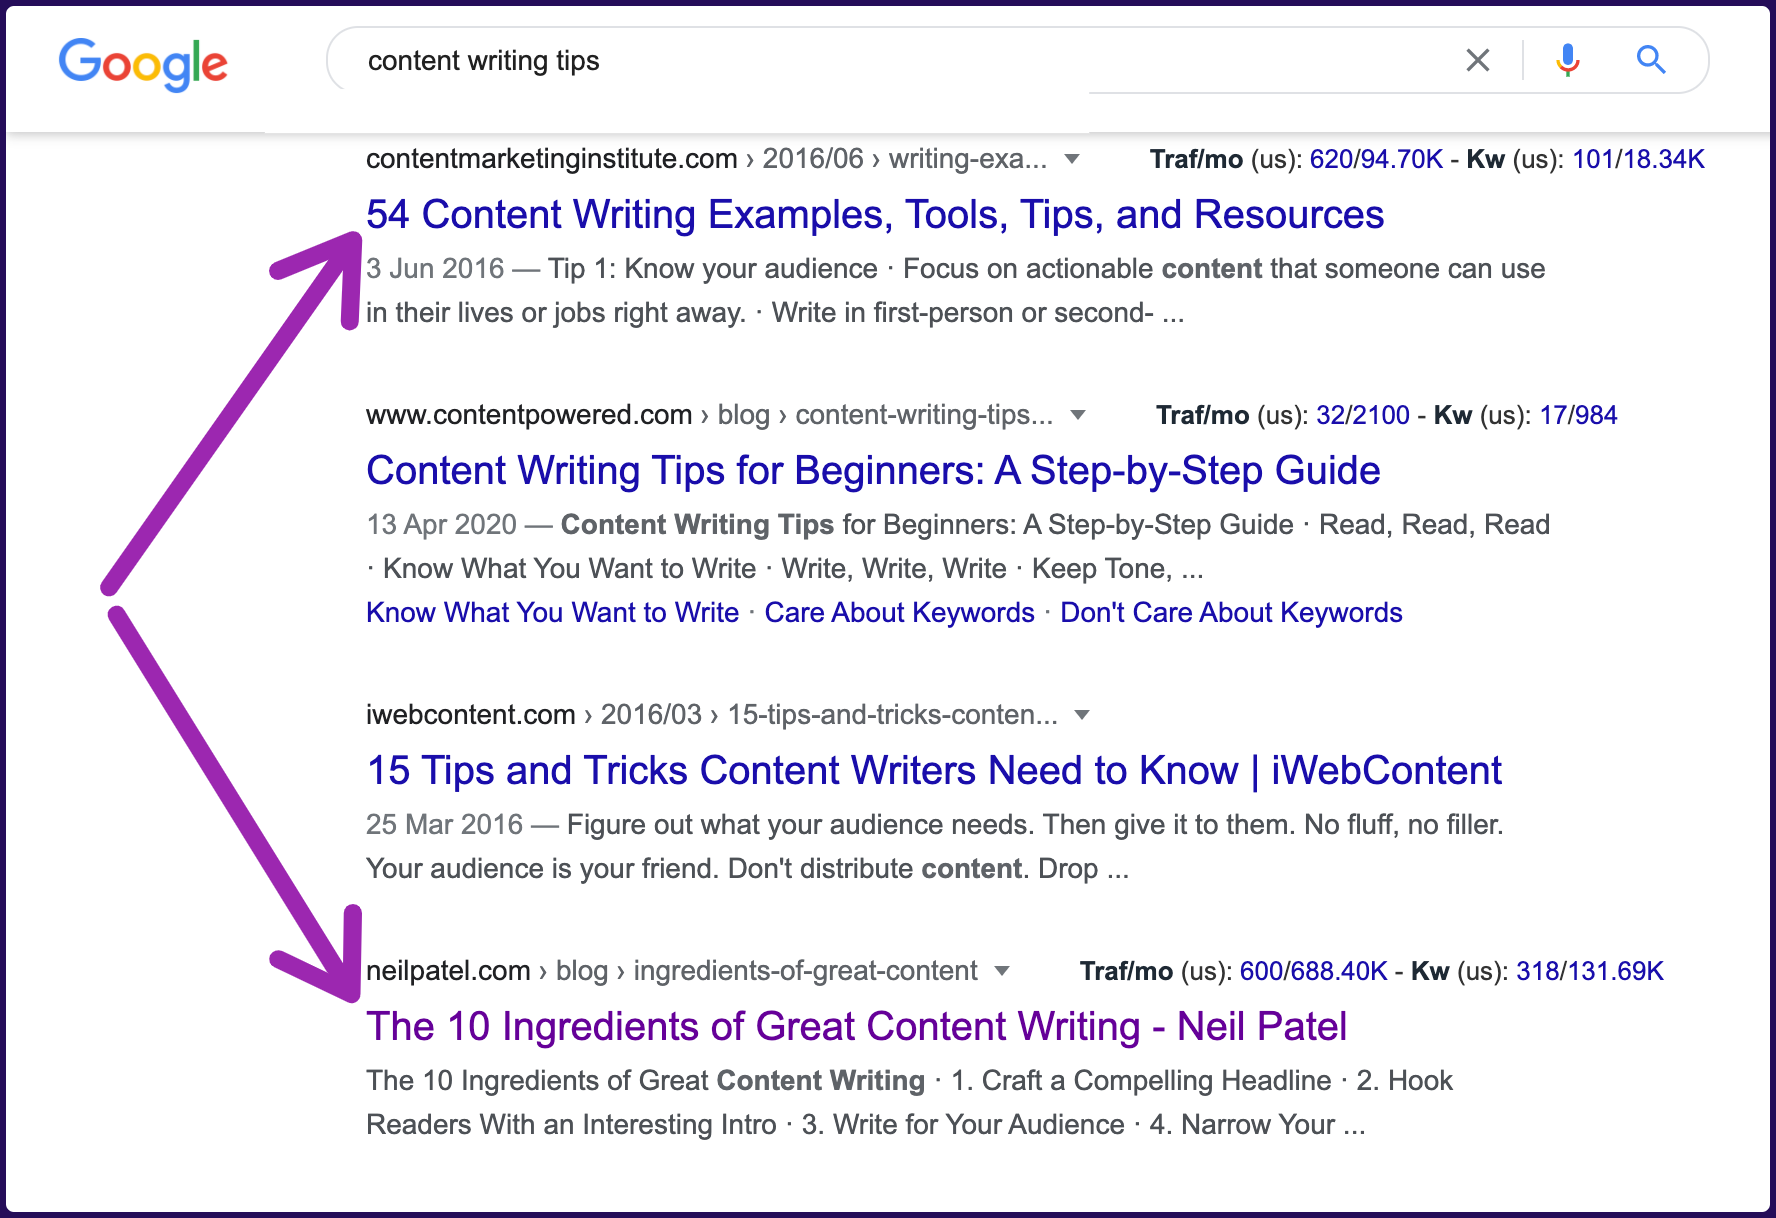Click traffic value 600 for neilpatel.com
The width and height of the screenshot is (1776, 1218).
coord(1261,971)
